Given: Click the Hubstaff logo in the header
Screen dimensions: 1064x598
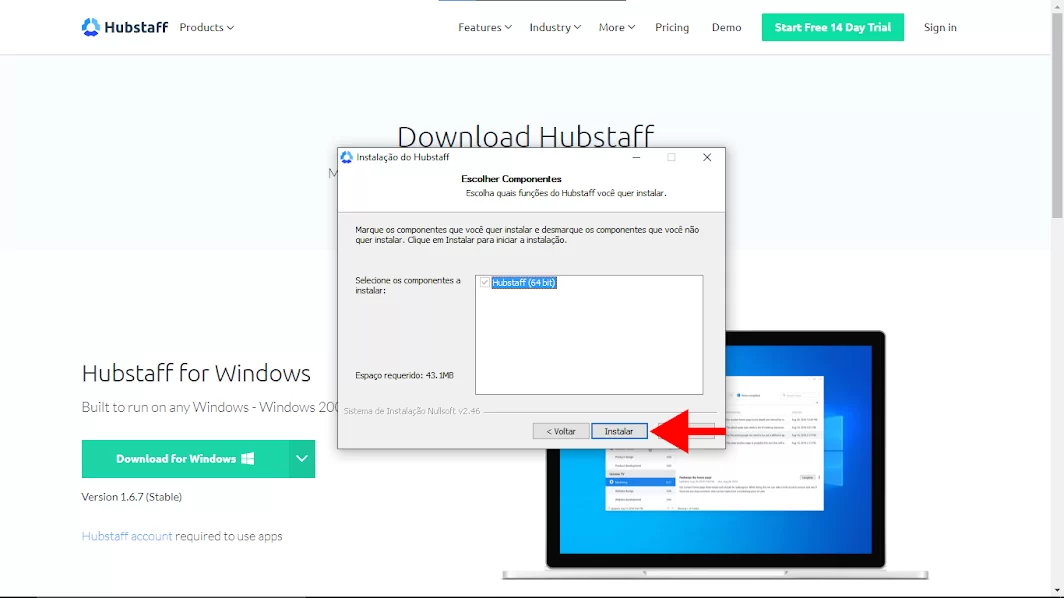Looking at the screenshot, I should point(125,27).
